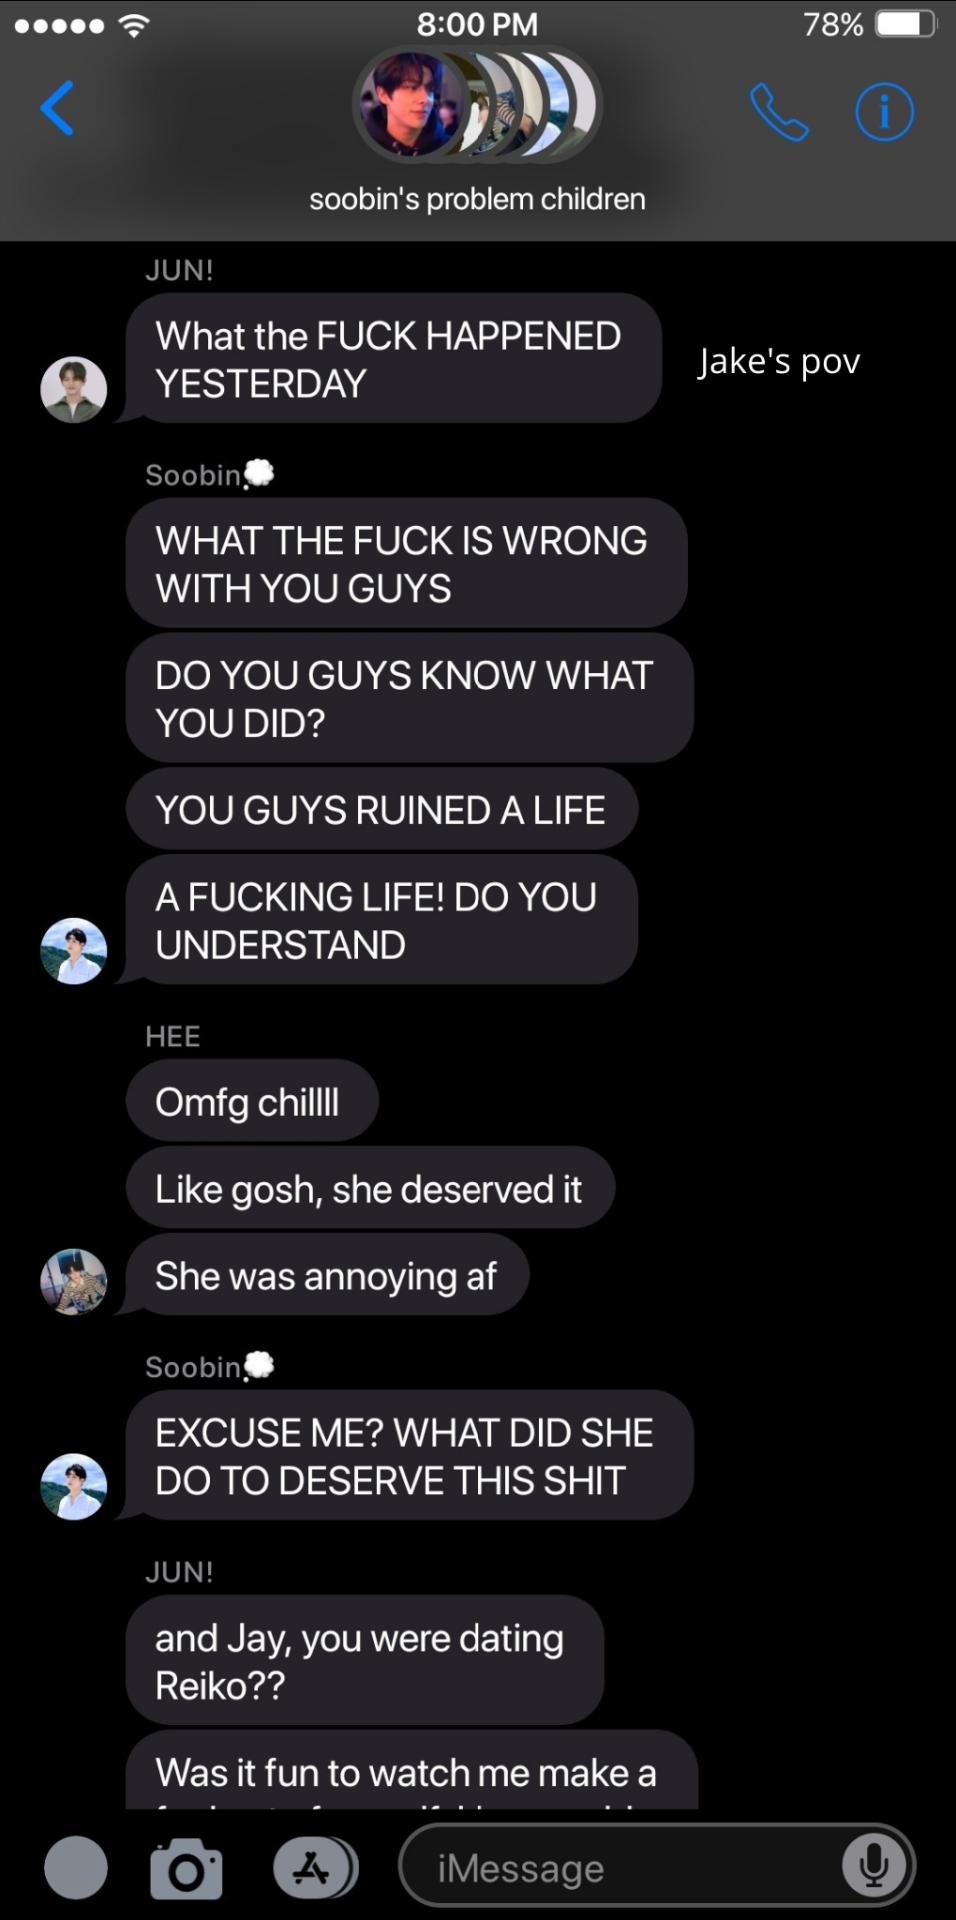
Task: Open the group avatar stack at top
Action: pyautogui.click(x=477, y=105)
